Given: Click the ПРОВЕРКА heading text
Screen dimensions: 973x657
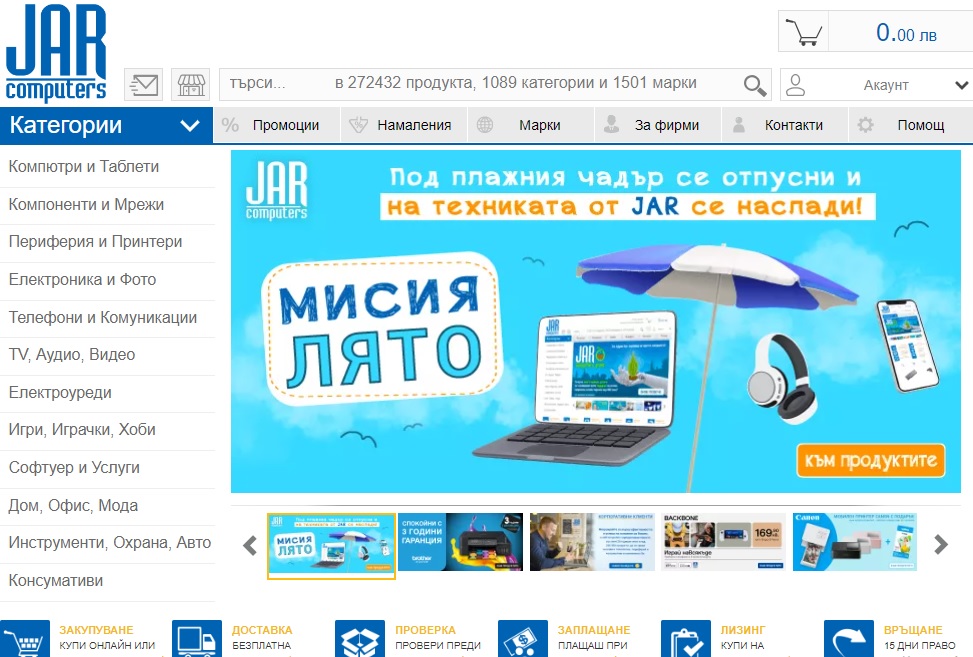Looking at the screenshot, I should click(x=425, y=630).
